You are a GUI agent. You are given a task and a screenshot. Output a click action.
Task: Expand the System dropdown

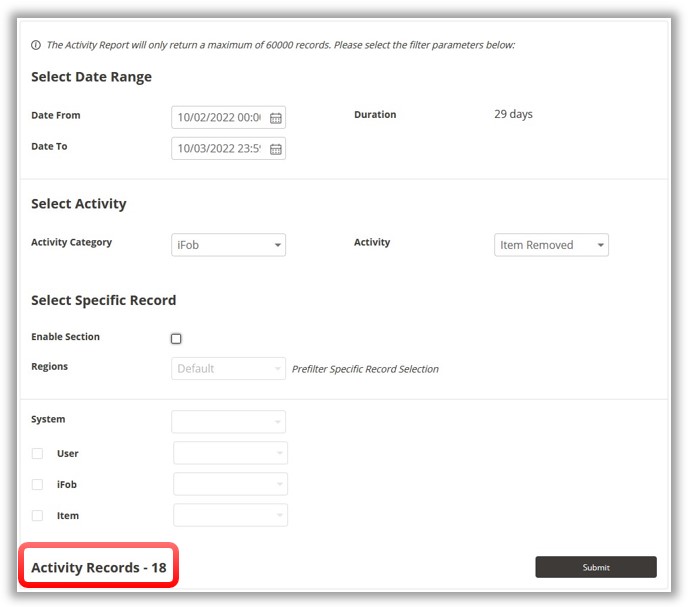tap(228, 422)
